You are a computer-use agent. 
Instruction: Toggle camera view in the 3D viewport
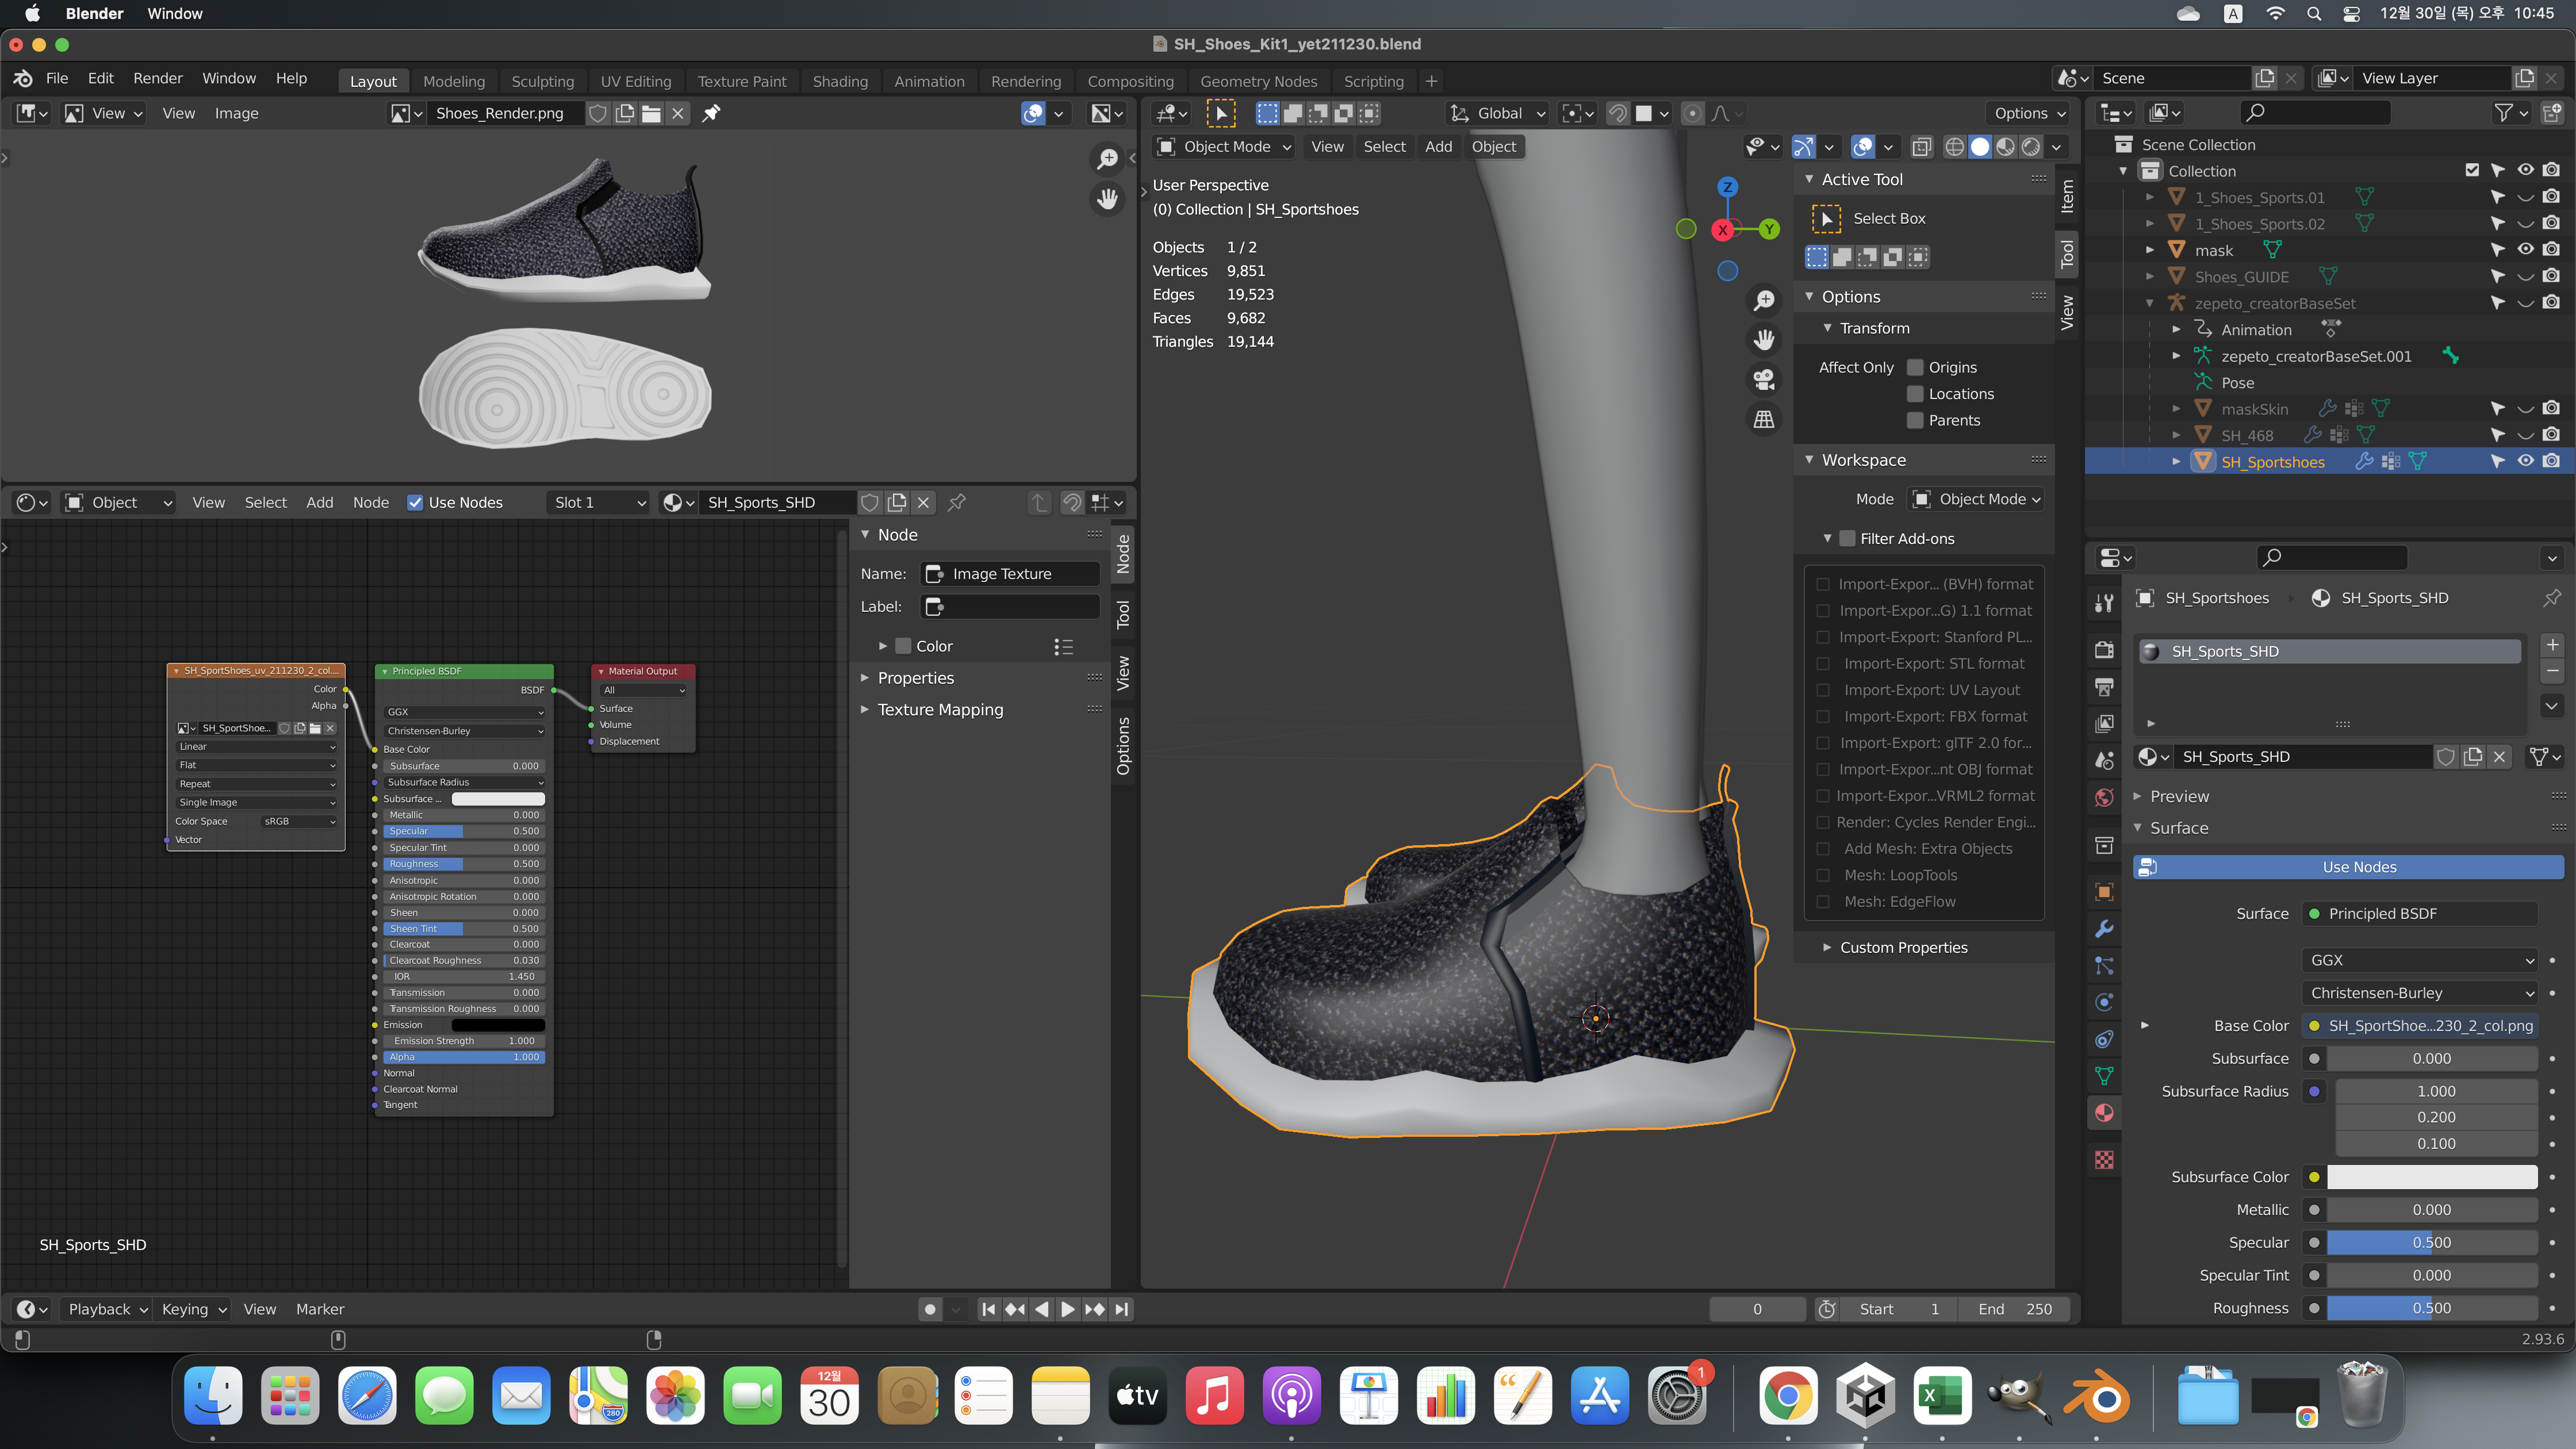click(1764, 380)
